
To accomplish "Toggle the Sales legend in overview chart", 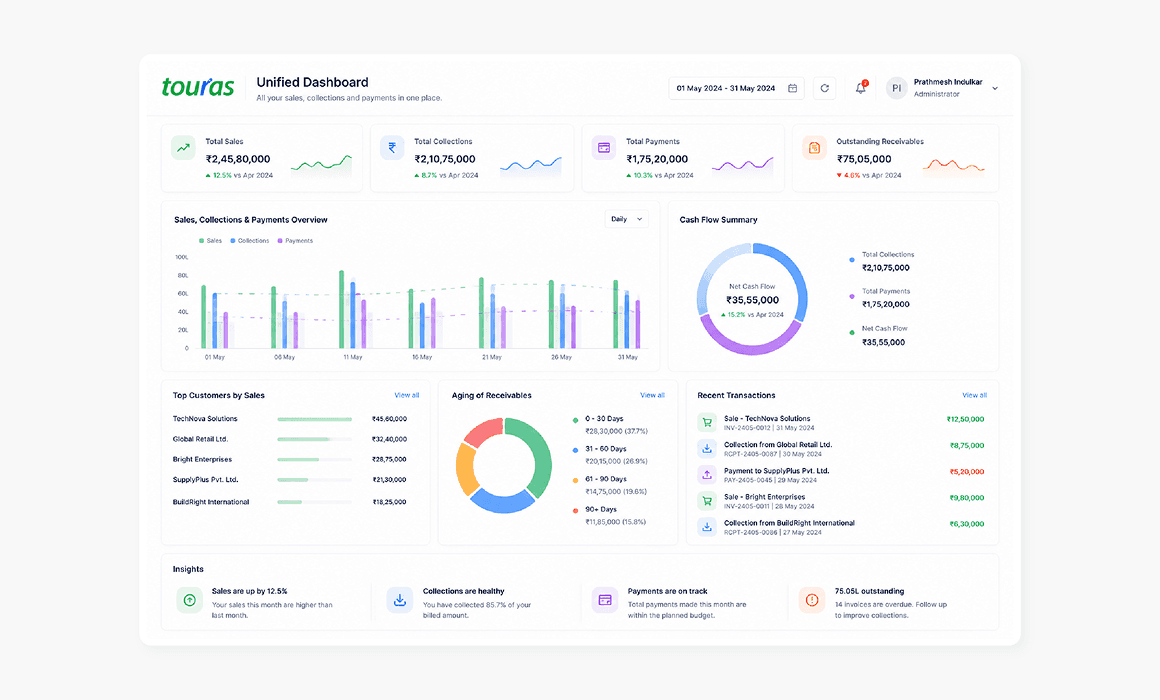I will point(210,240).
